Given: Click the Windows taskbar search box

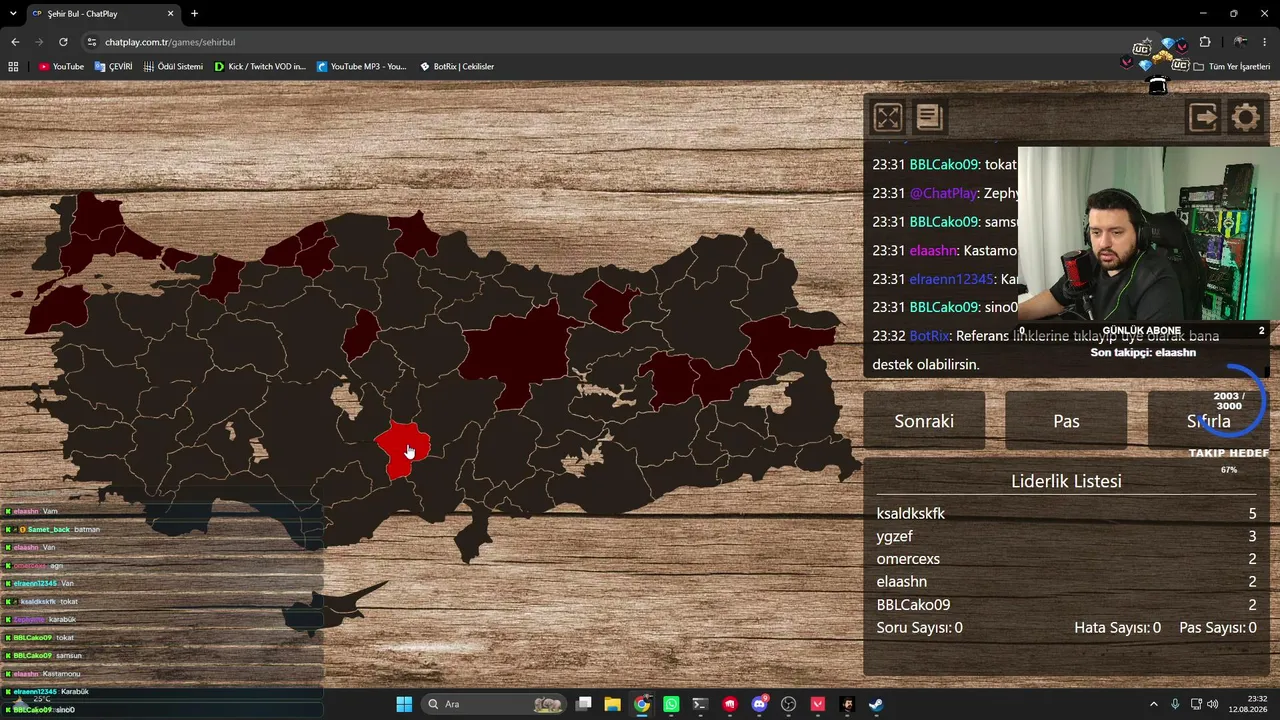Looking at the screenshot, I should [495, 704].
